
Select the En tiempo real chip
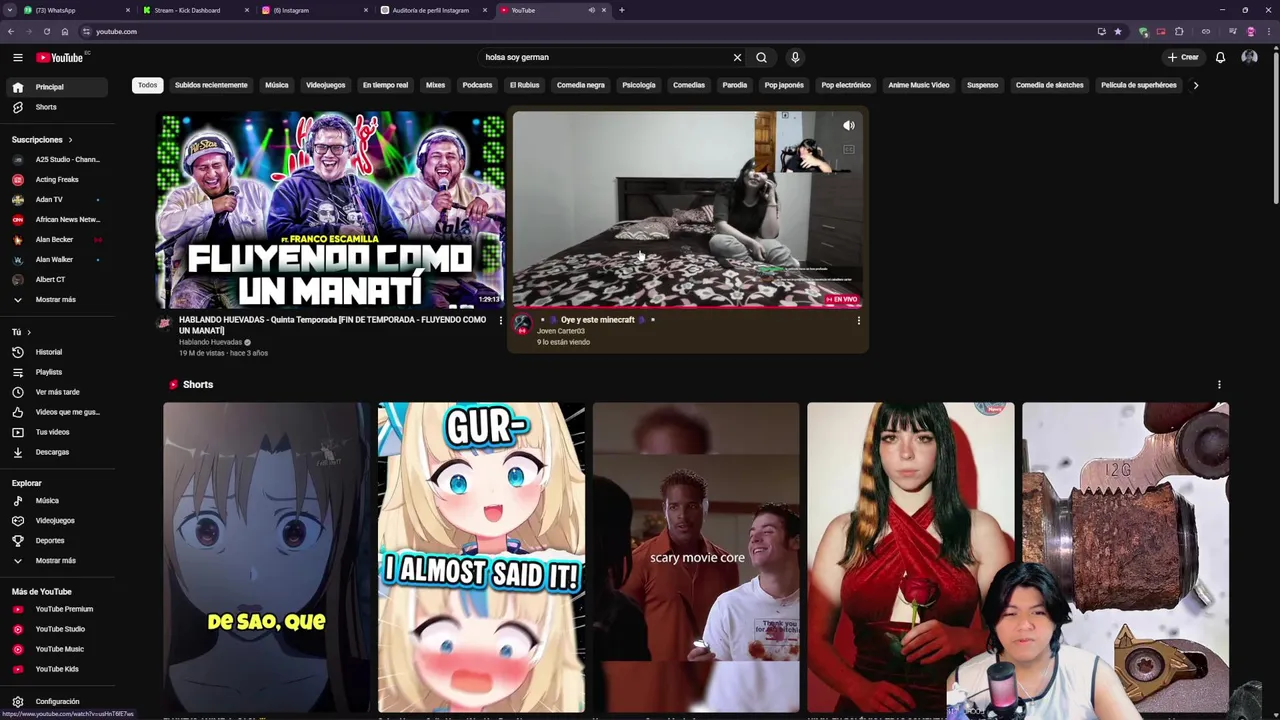click(x=385, y=85)
